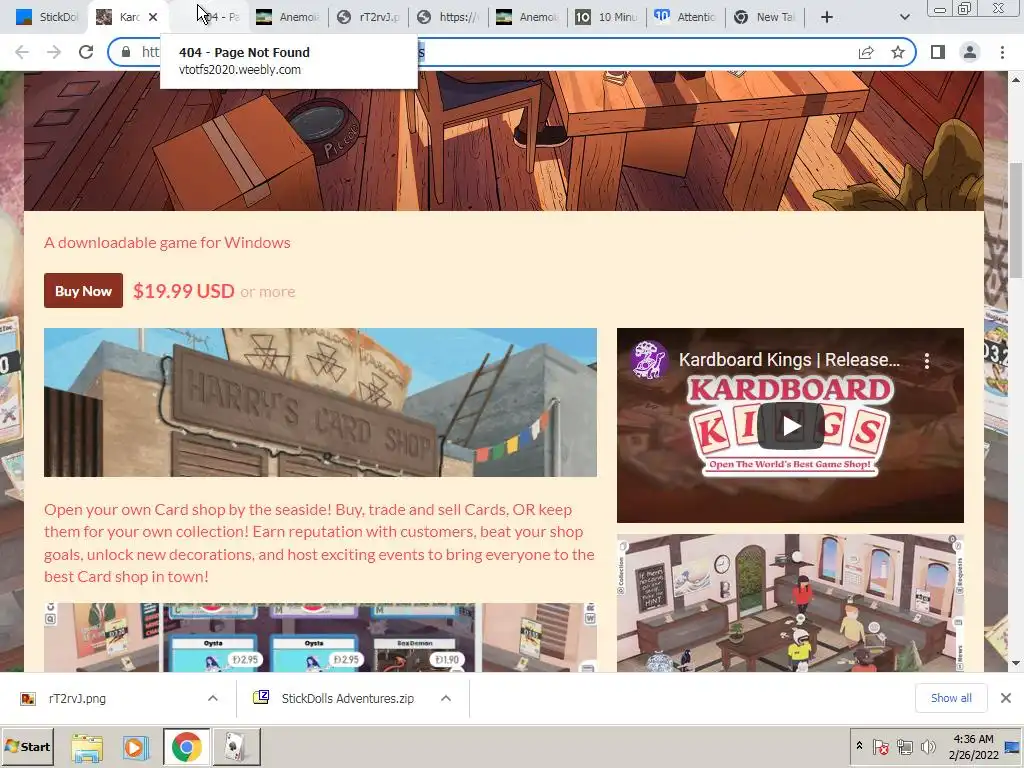Open the YouTube video options menu
1024x768 pixels.
(927, 360)
